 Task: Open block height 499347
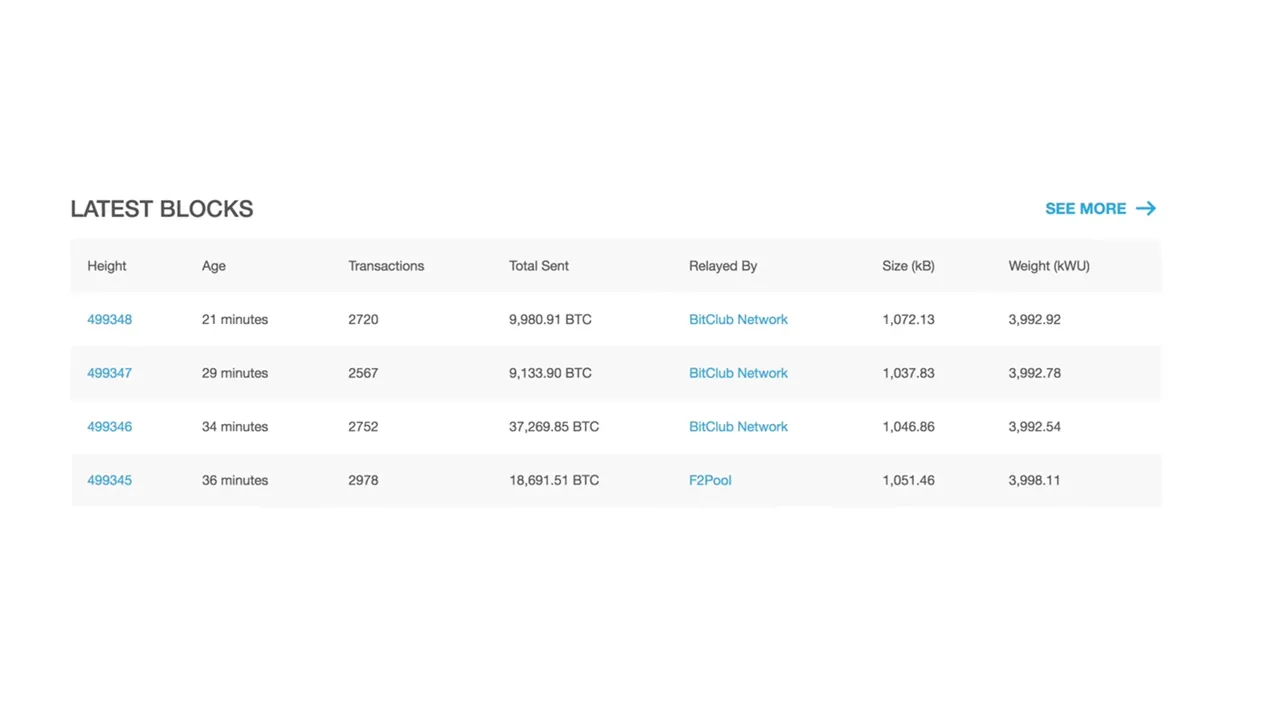109,373
